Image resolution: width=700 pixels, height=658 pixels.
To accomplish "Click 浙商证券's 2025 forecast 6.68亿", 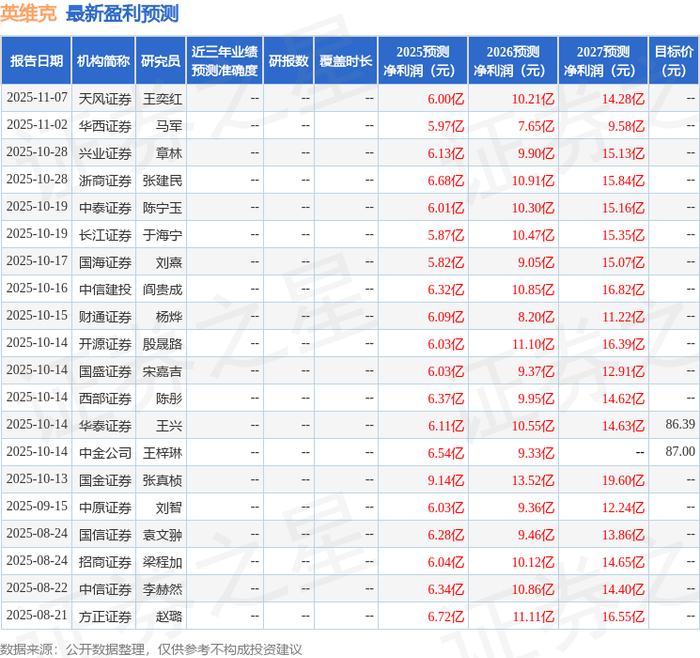I will click(x=446, y=180).
